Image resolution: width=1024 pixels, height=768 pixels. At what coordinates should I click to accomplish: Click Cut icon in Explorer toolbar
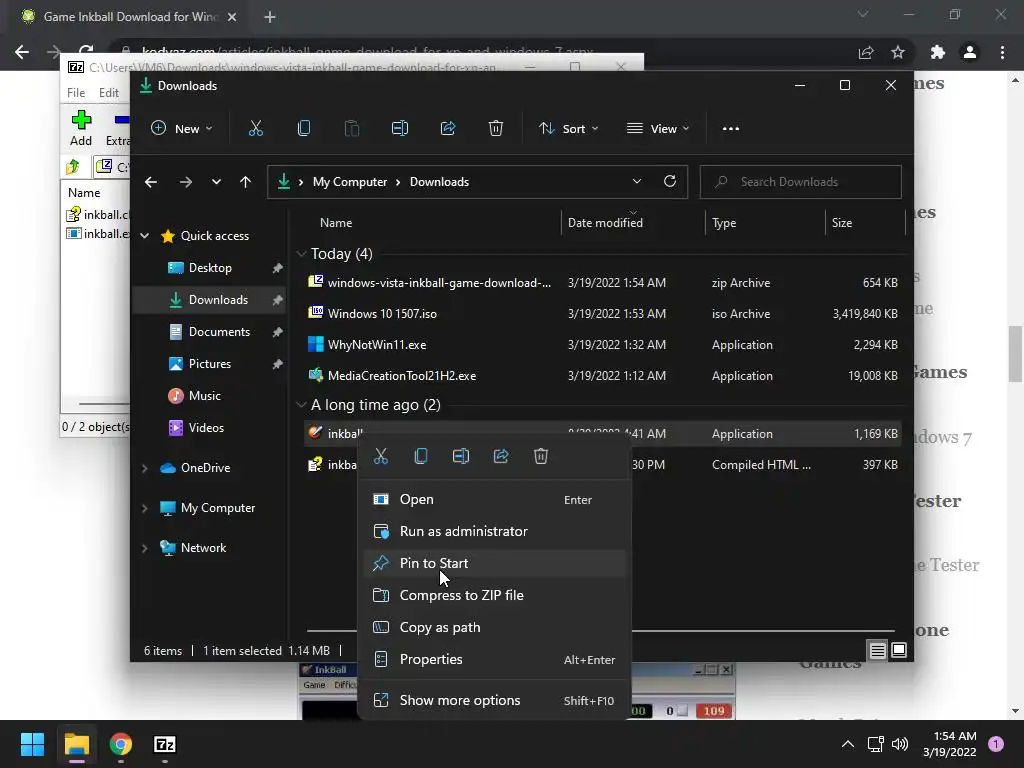point(255,129)
